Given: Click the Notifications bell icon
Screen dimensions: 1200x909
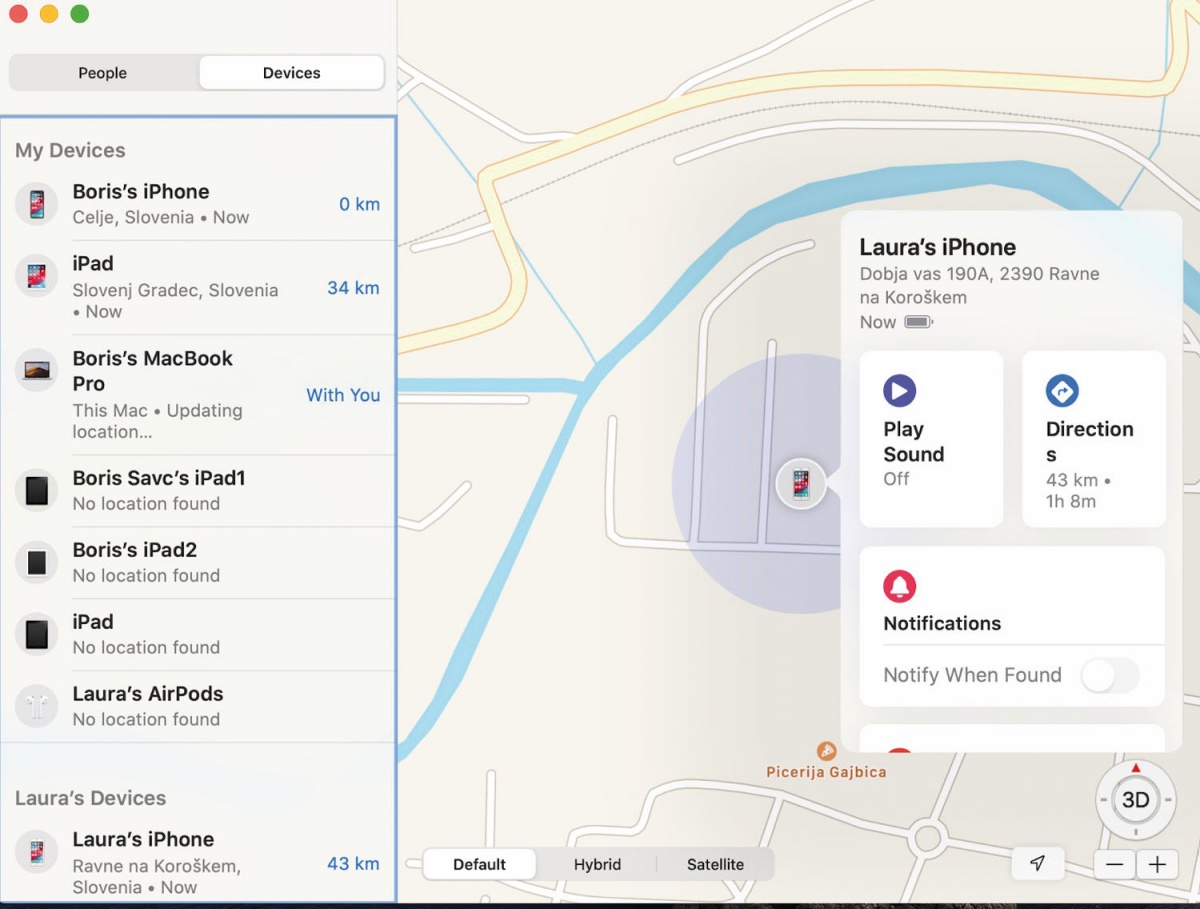Looking at the screenshot, I should click(x=900, y=586).
